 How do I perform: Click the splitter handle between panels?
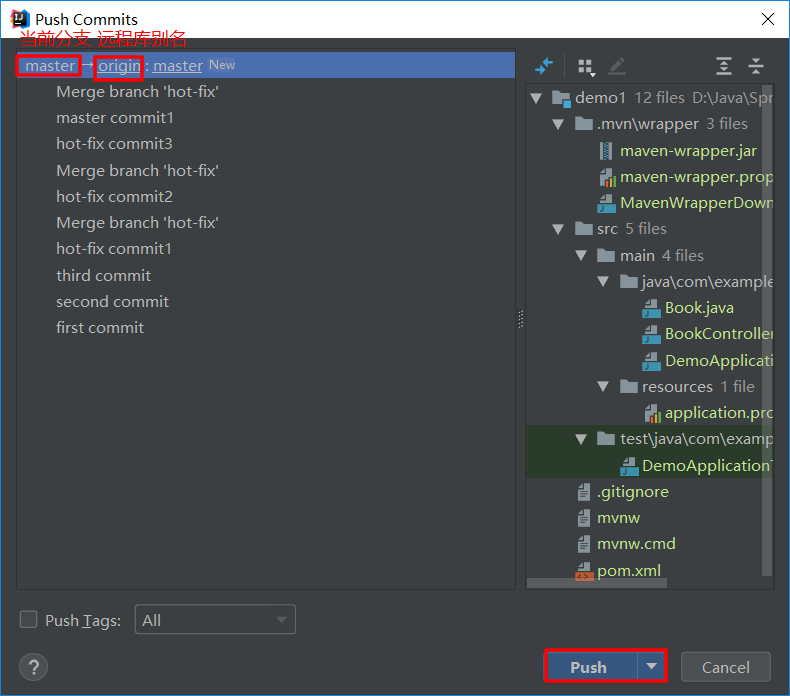(520, 319)
